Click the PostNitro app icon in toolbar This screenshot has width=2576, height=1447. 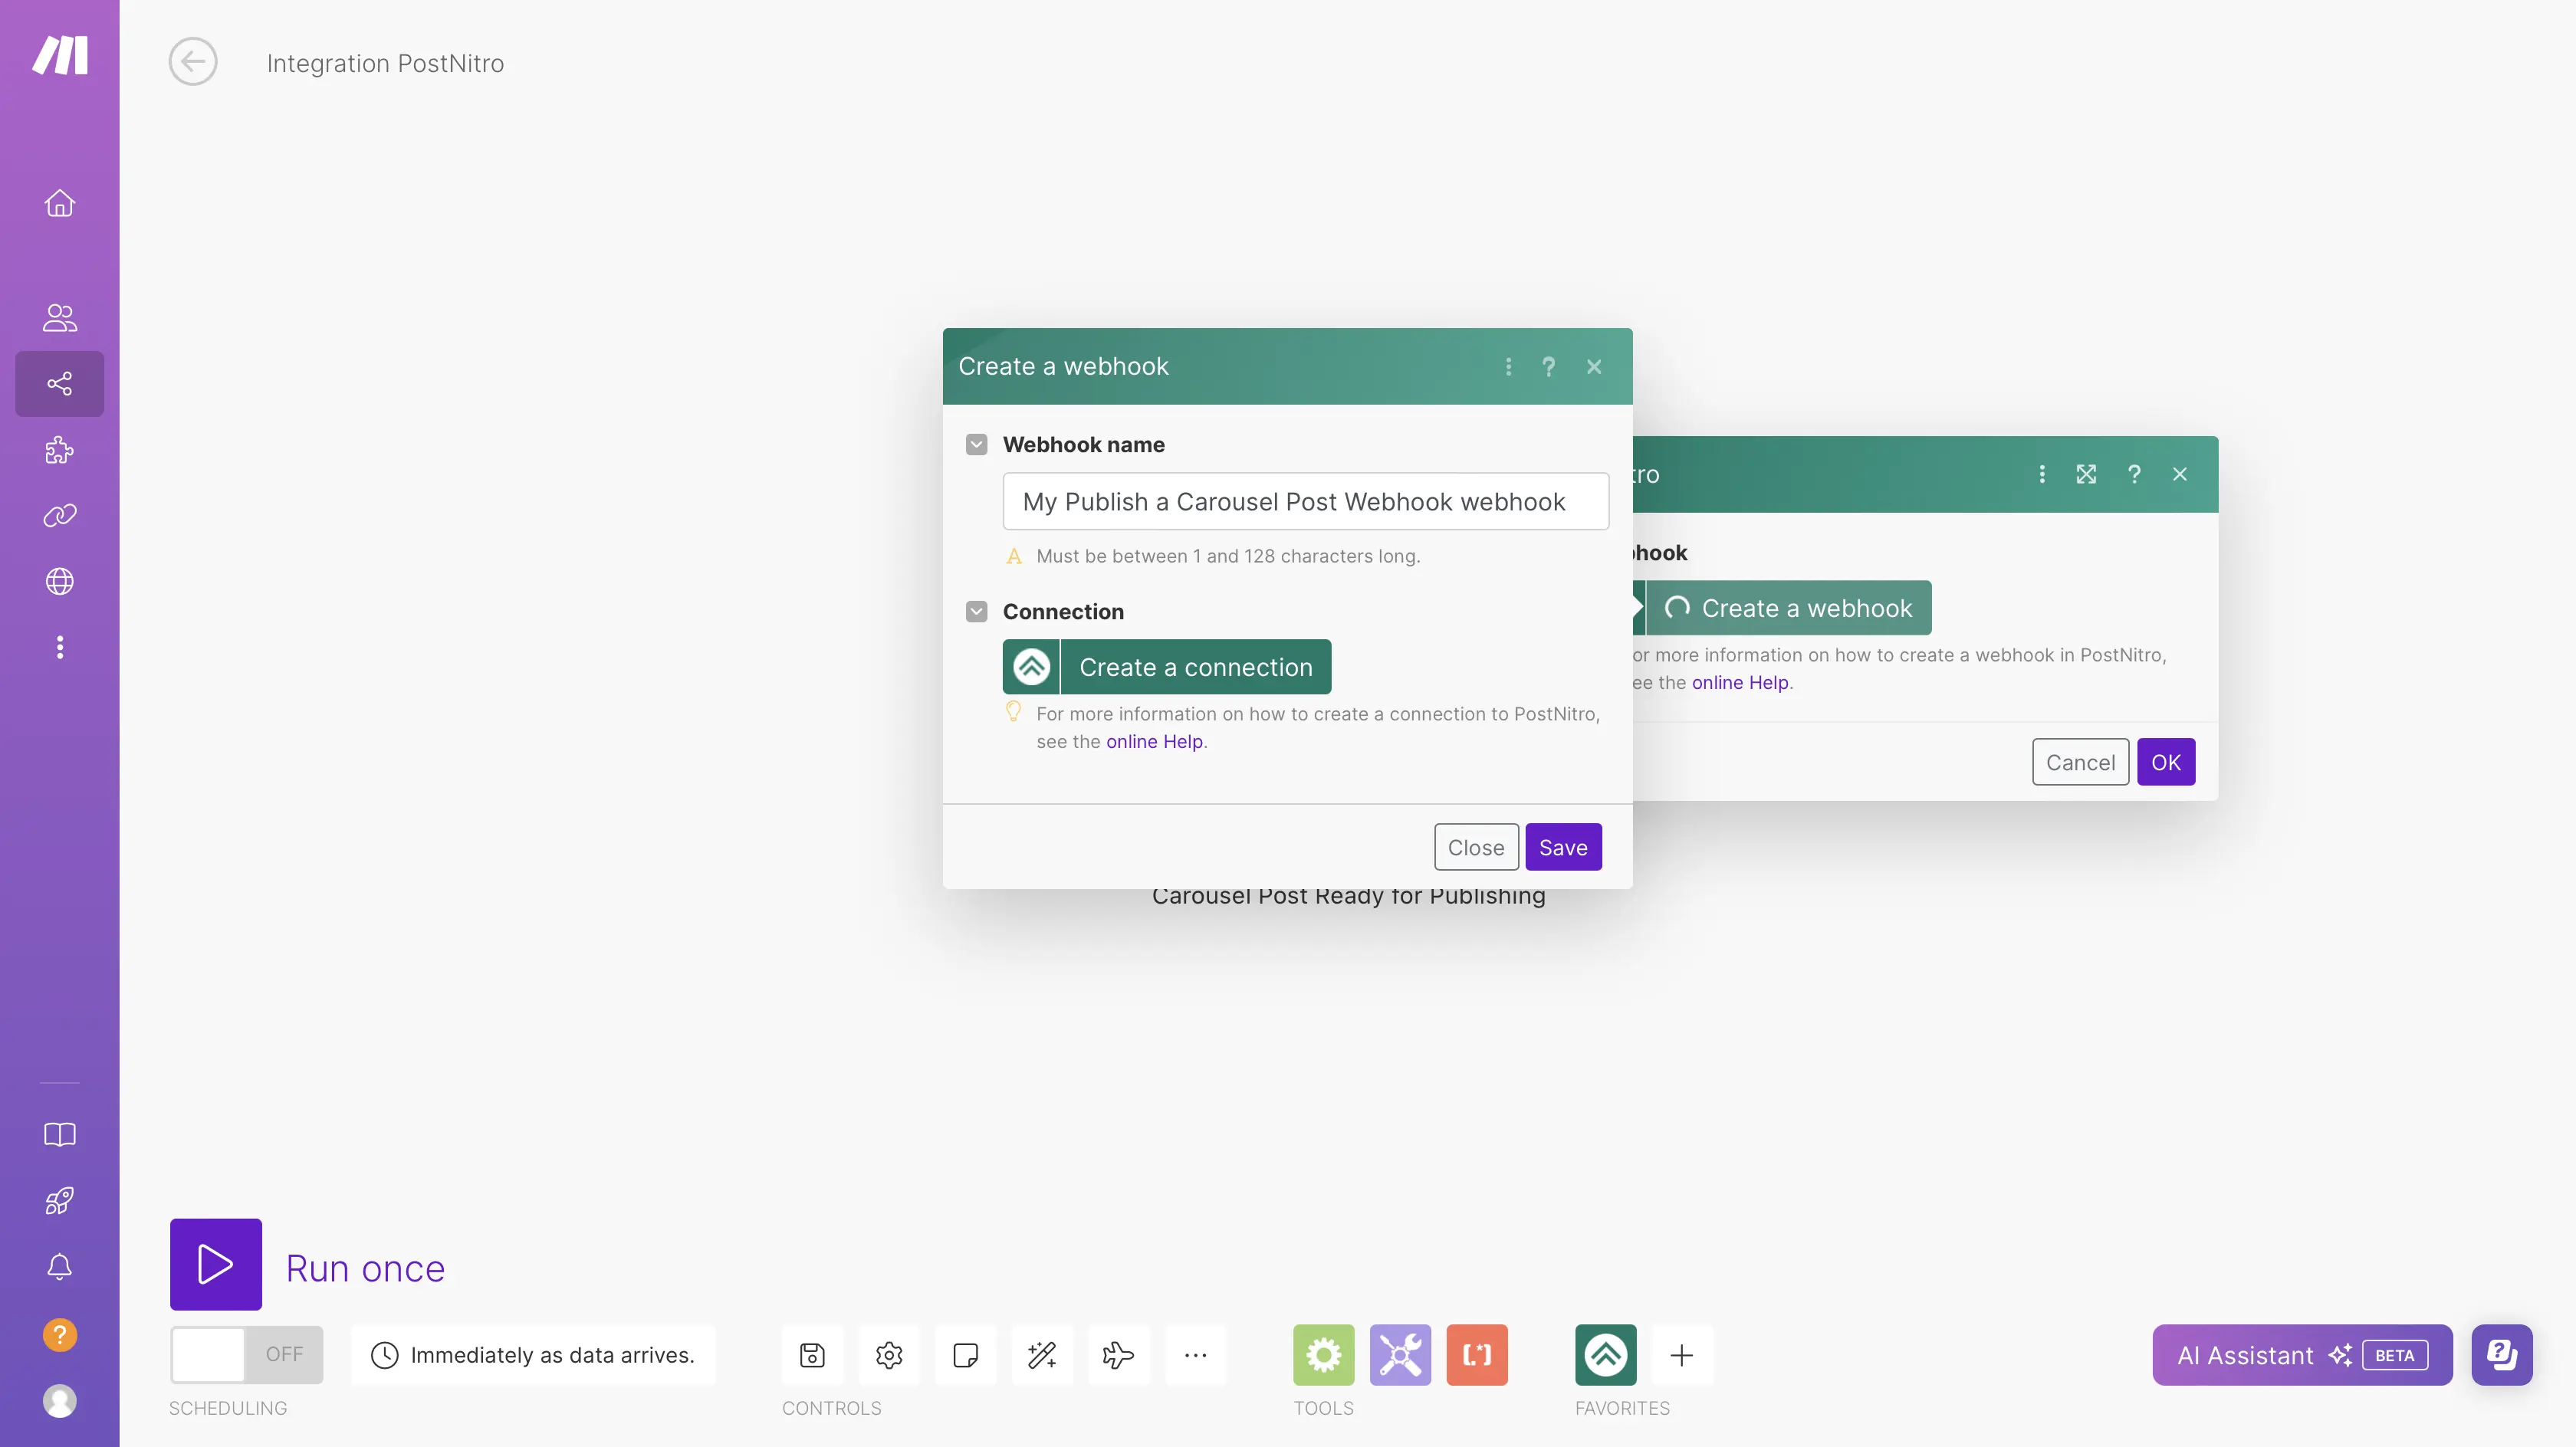pyautogui.click(x=1605, y=1355)
